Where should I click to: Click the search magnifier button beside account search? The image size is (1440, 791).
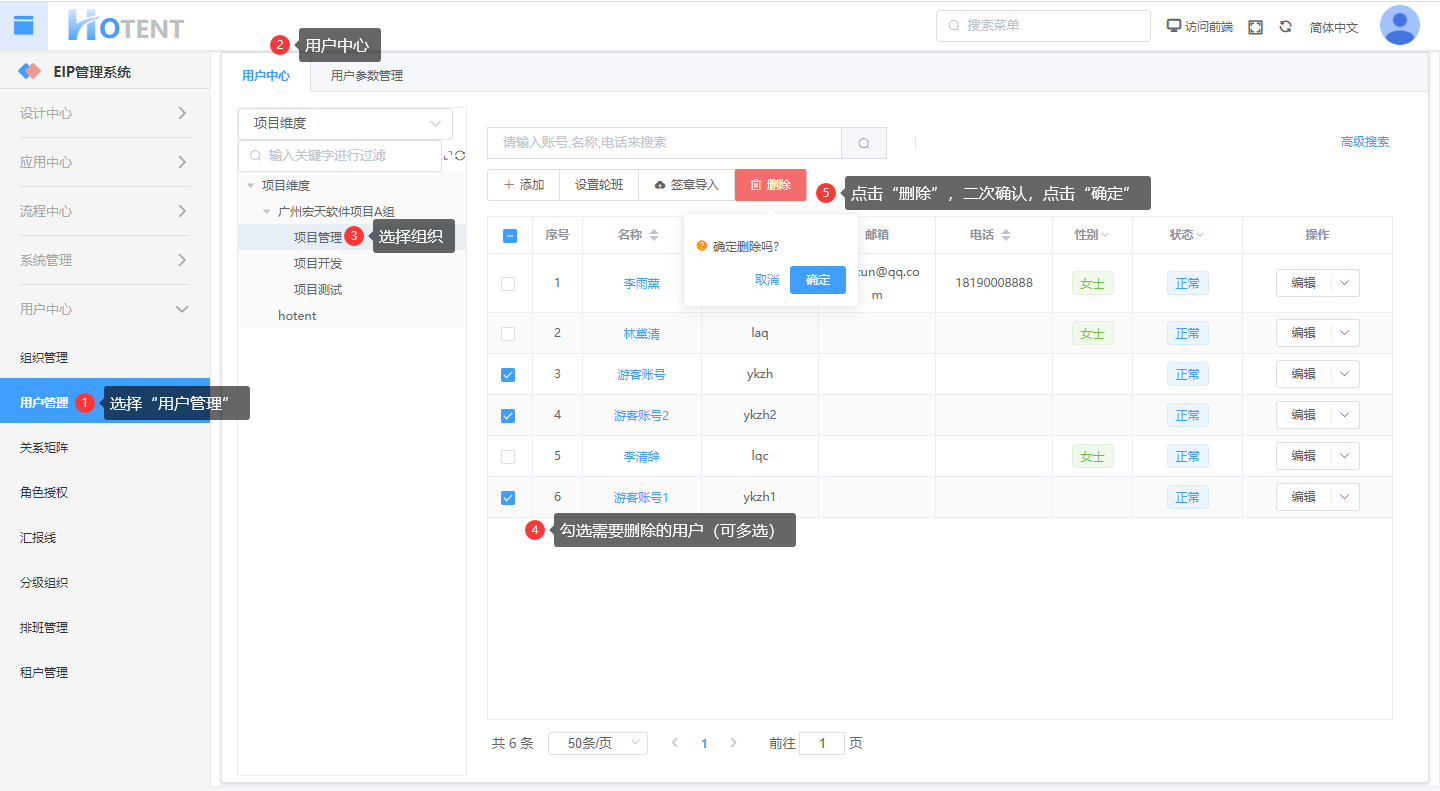864,143
